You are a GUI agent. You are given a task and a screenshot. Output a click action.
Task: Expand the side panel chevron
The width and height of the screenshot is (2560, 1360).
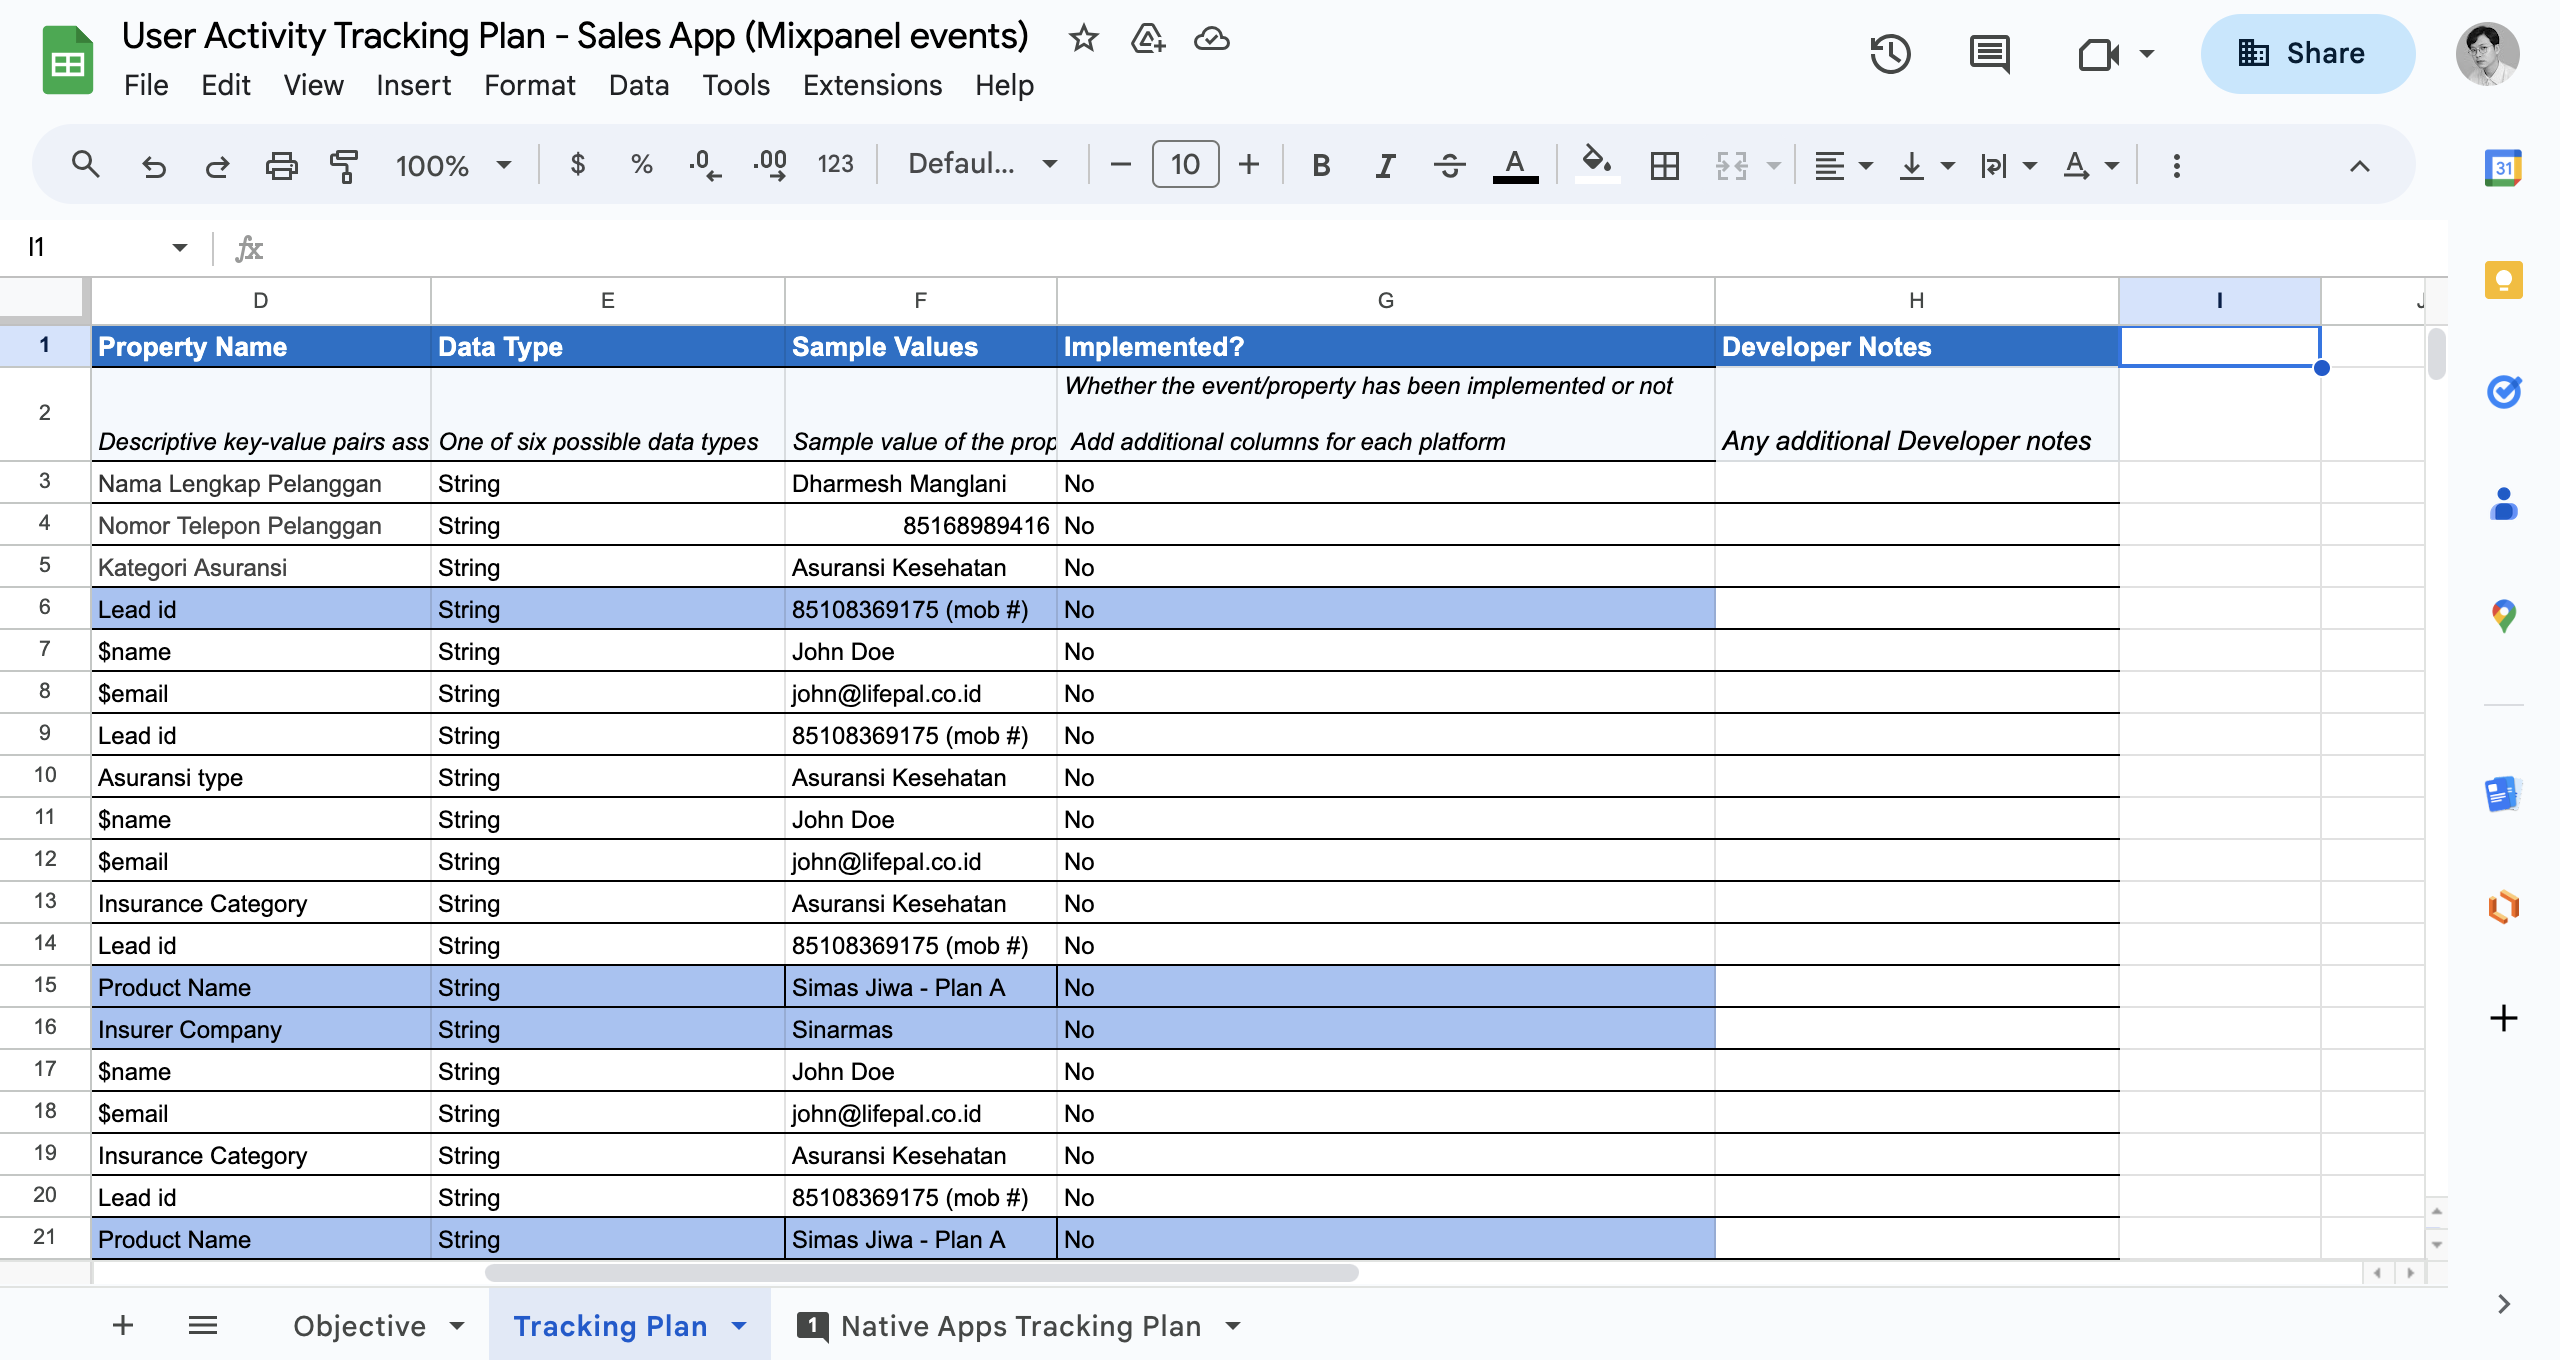click(x=2503, y=1304)
